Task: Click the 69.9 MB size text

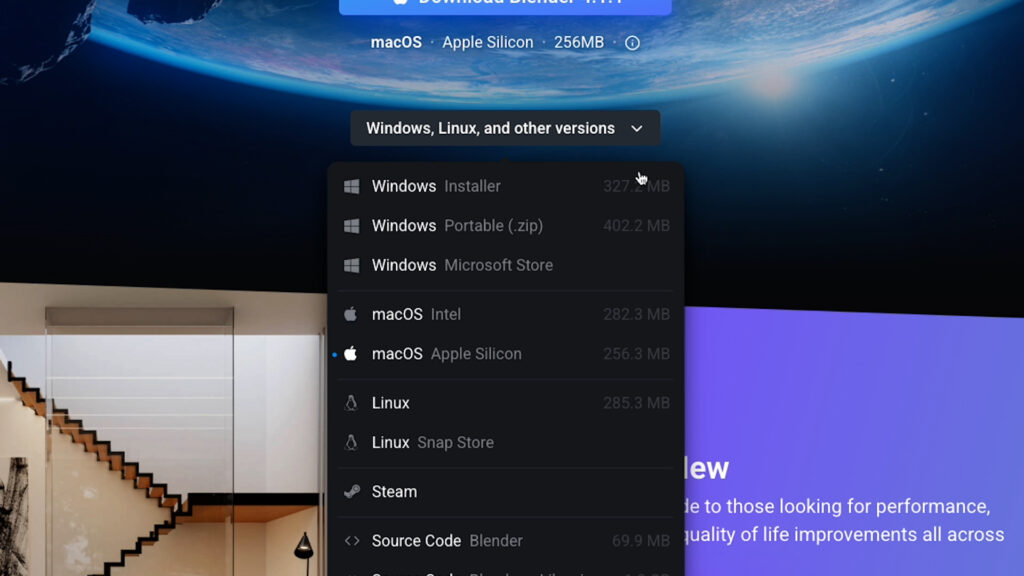Action: point(641,541)
